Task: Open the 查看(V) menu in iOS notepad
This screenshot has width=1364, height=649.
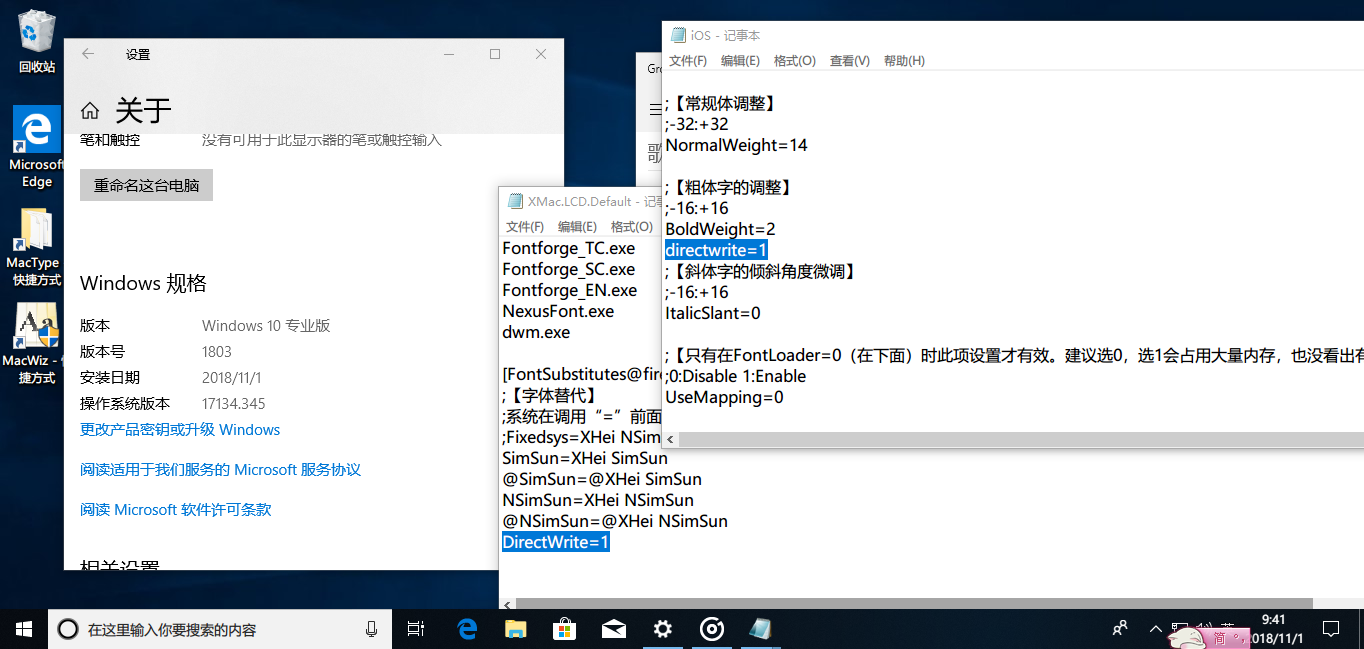Action: (x=849, y=60)
